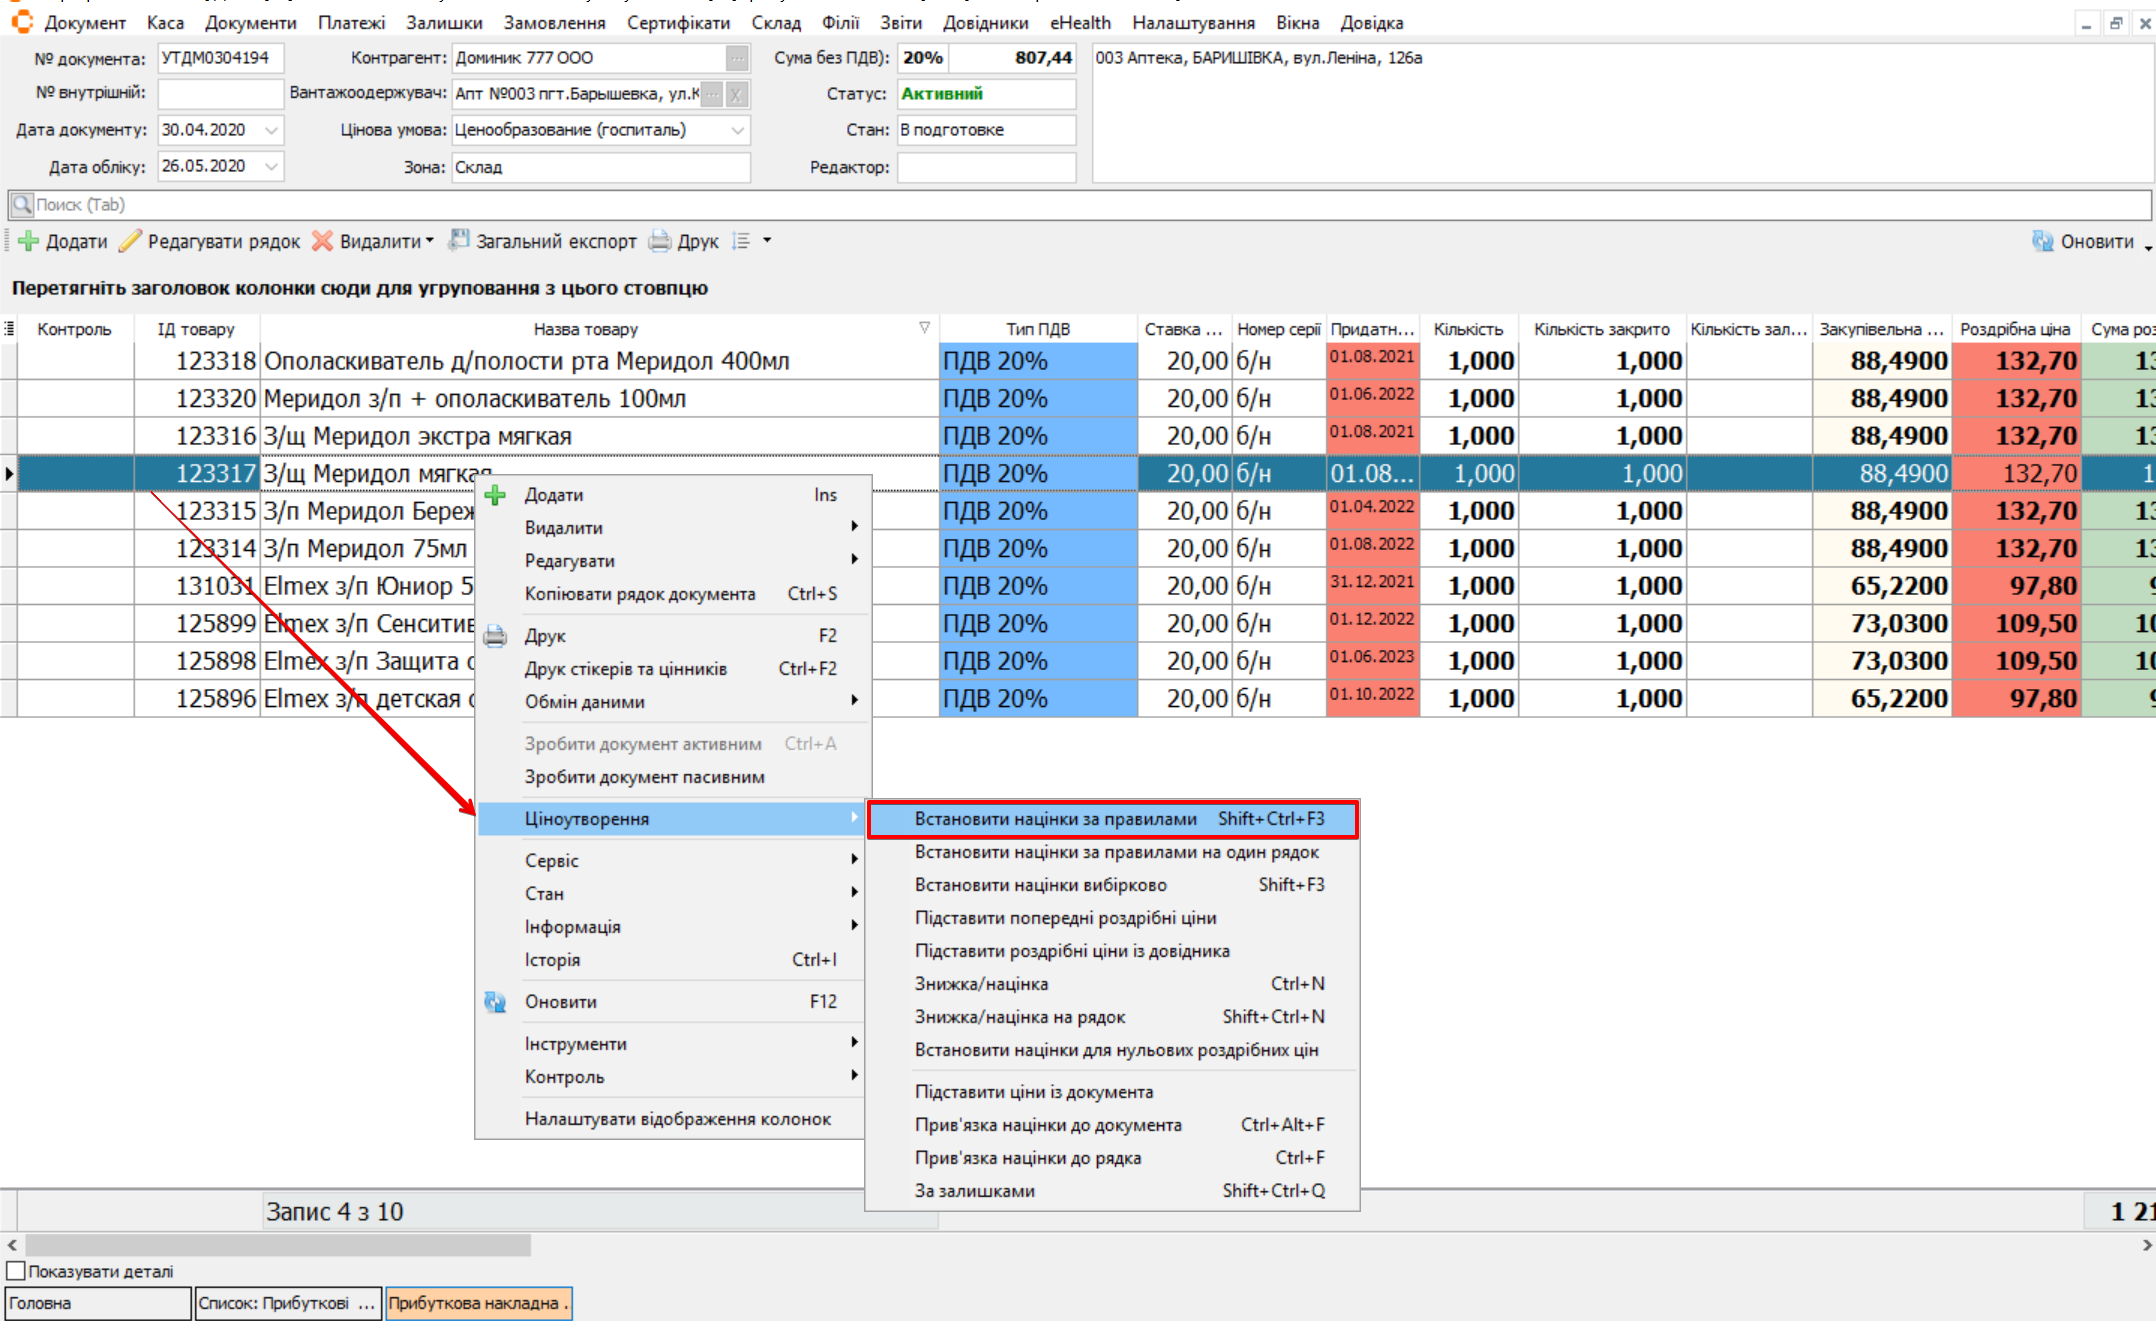Choose Знижка/націнка from the submenu
Viewport: 2156px width, 1321px height.
point(981,984)
